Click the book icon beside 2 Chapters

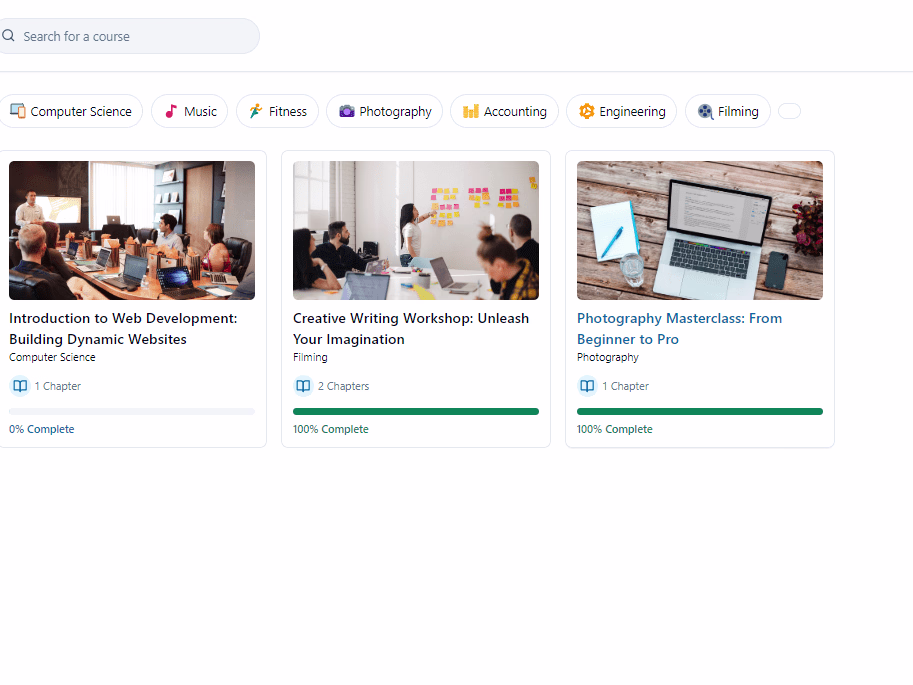click(x=303, y=386)
